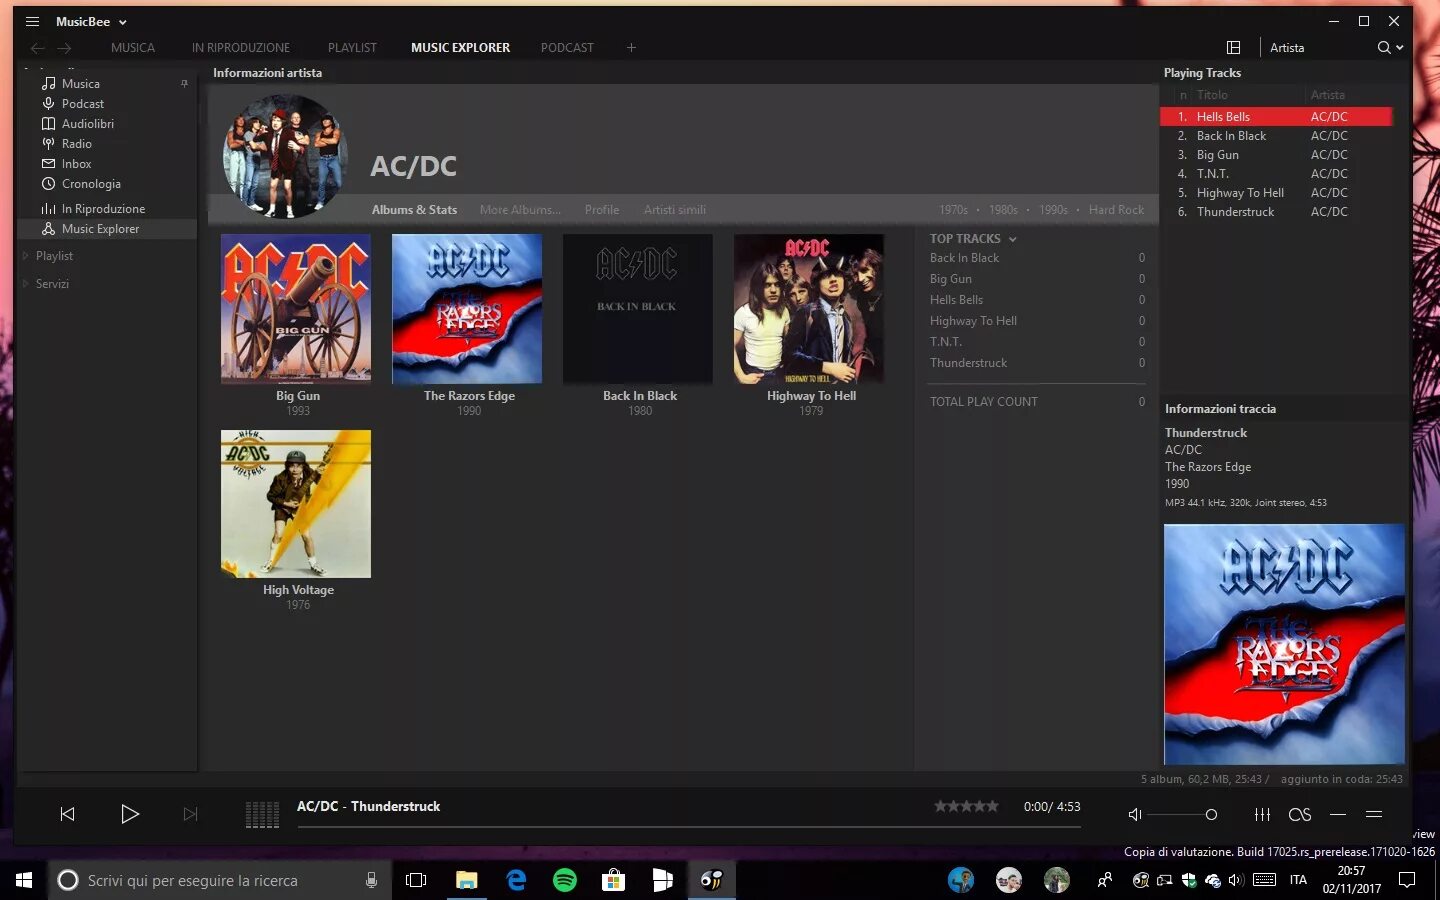Open Cronologia in the sidebar
This screenshot has height=900, width=1440.
[90, 184]
